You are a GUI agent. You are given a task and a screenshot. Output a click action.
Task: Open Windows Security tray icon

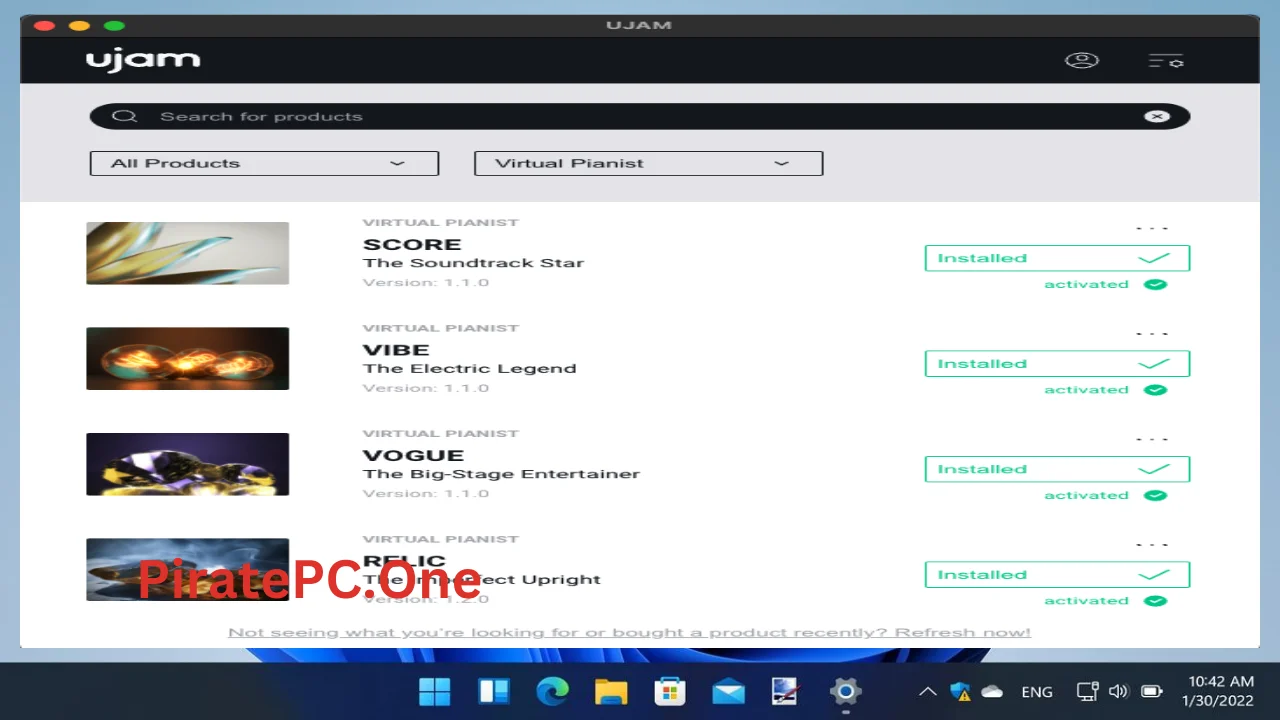click(x=961, y=691)
